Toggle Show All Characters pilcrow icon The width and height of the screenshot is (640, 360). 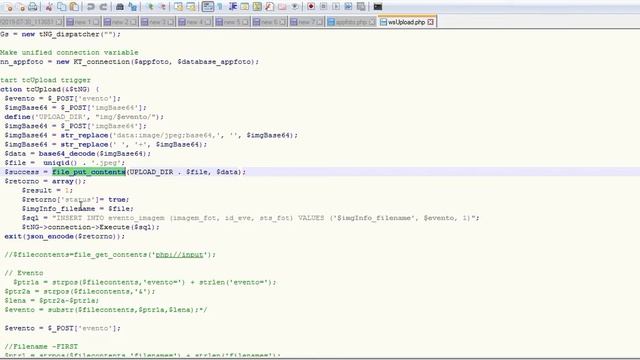pyautogui.click(x=220, y=7)
